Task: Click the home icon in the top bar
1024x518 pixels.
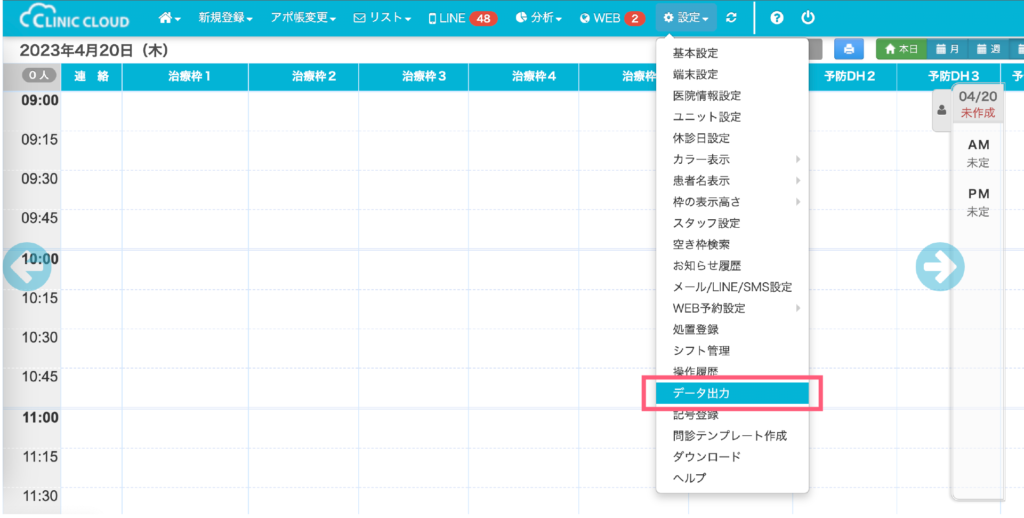Action: pyautogui.click(x=169, y=18)
